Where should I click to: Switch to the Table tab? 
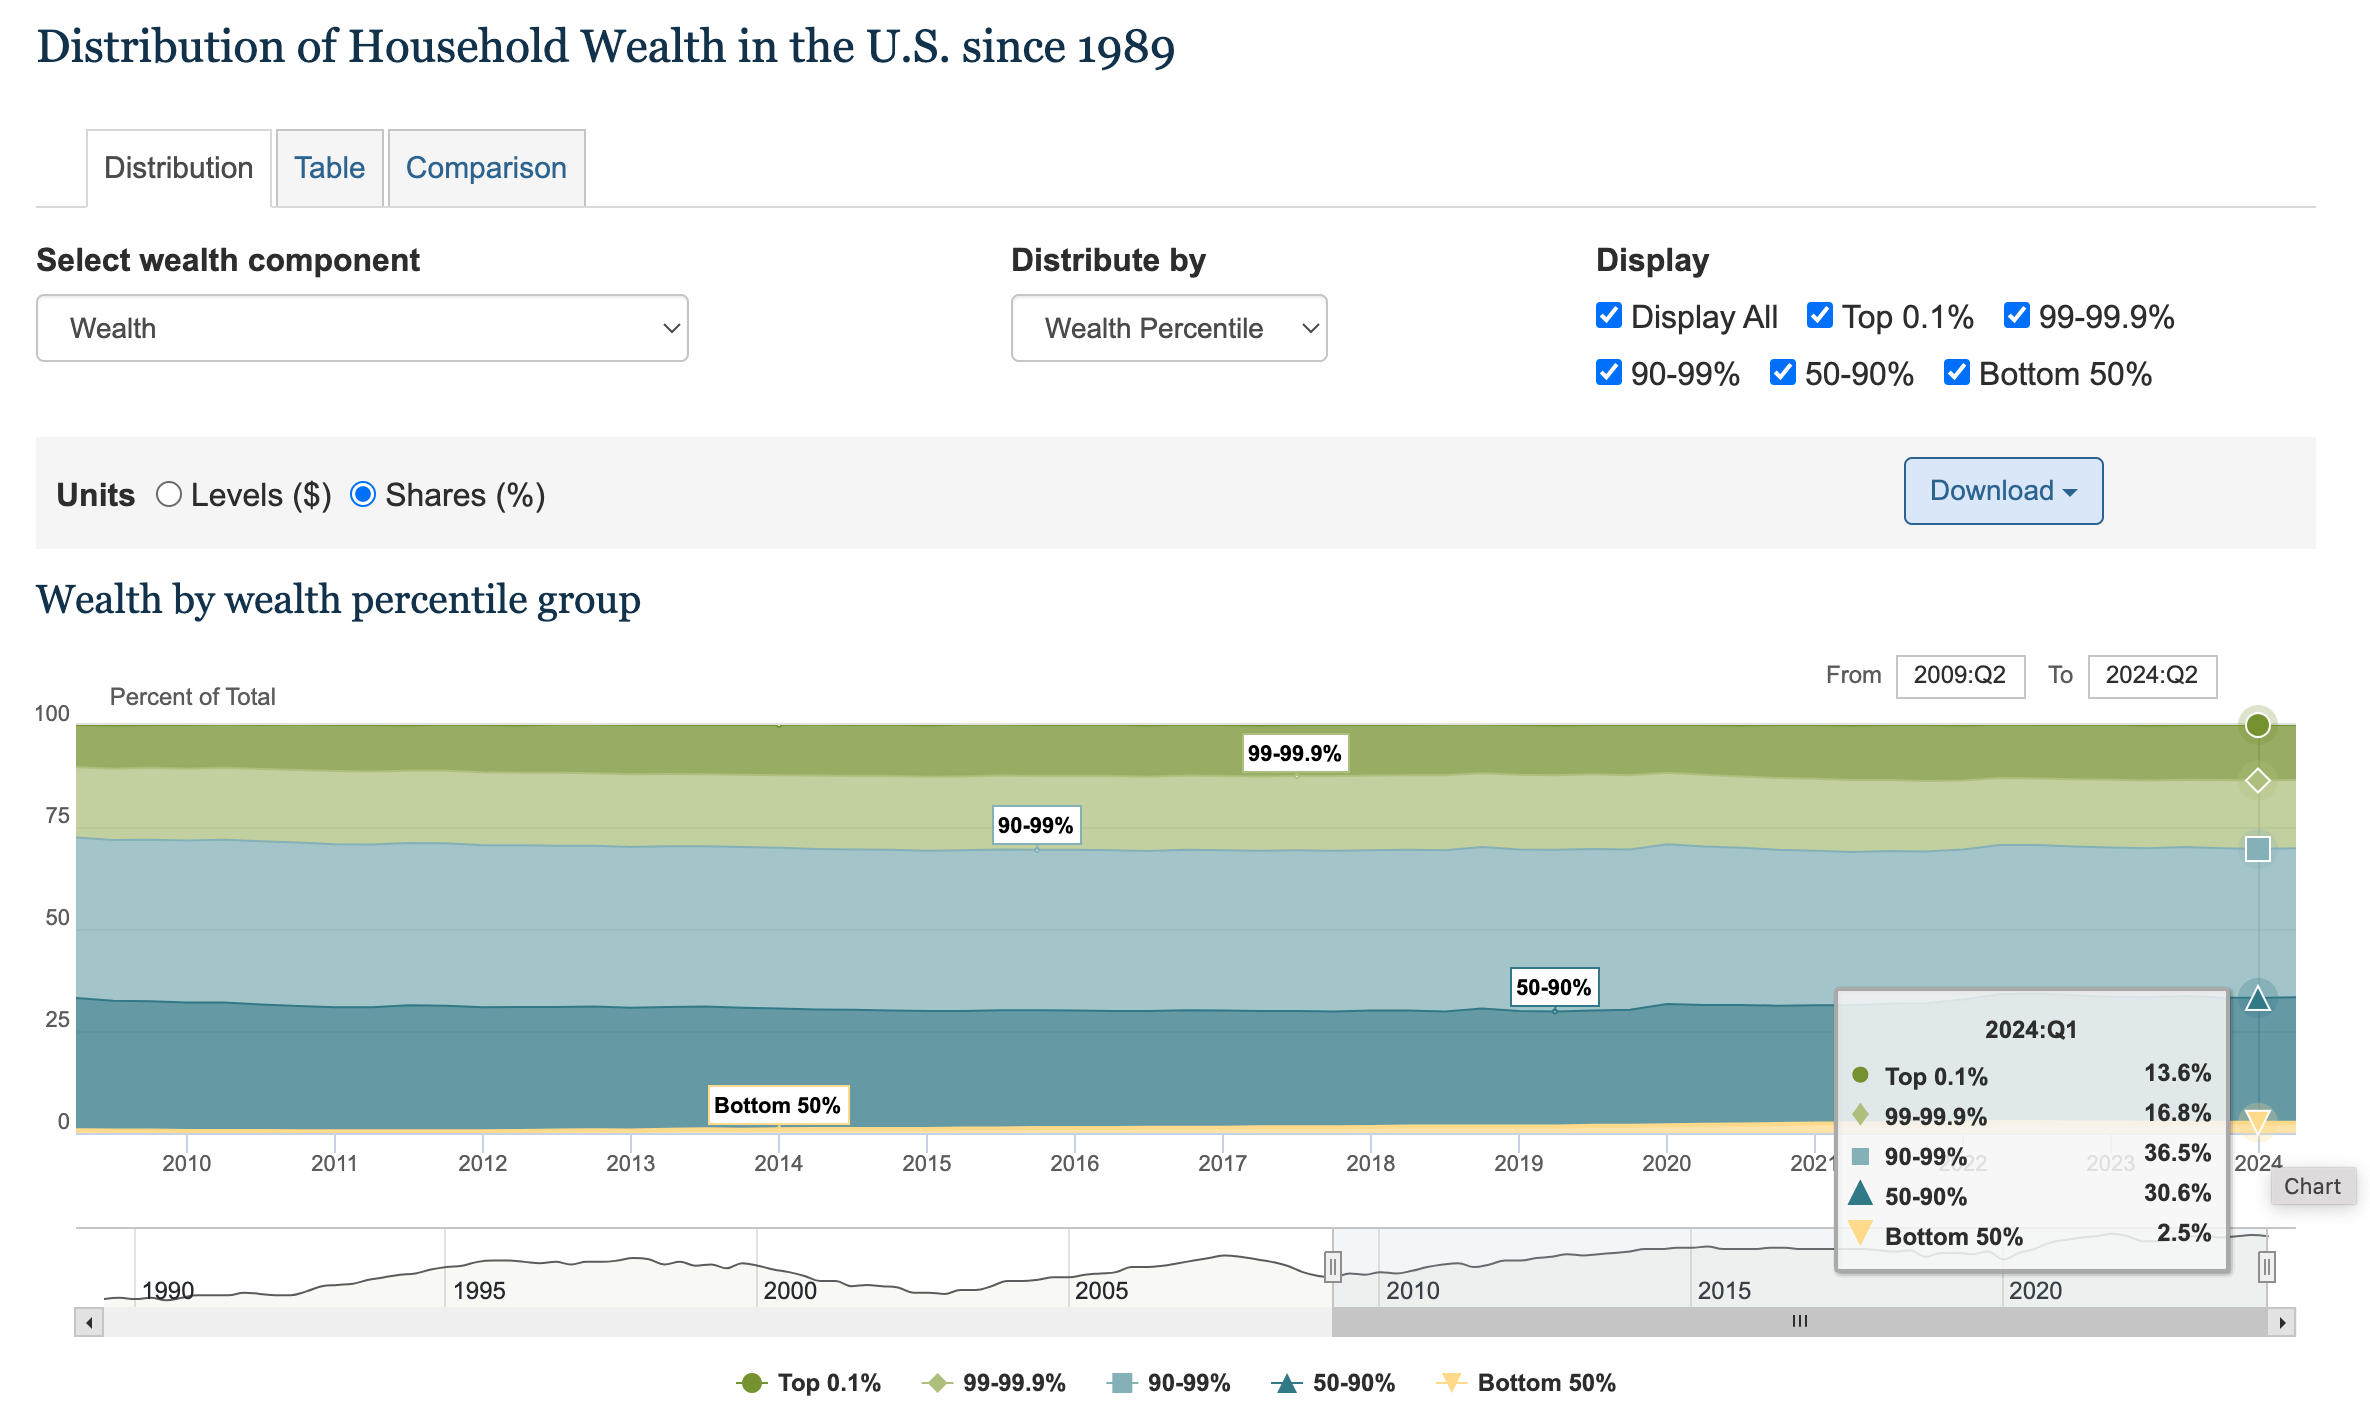coord(329,168)
